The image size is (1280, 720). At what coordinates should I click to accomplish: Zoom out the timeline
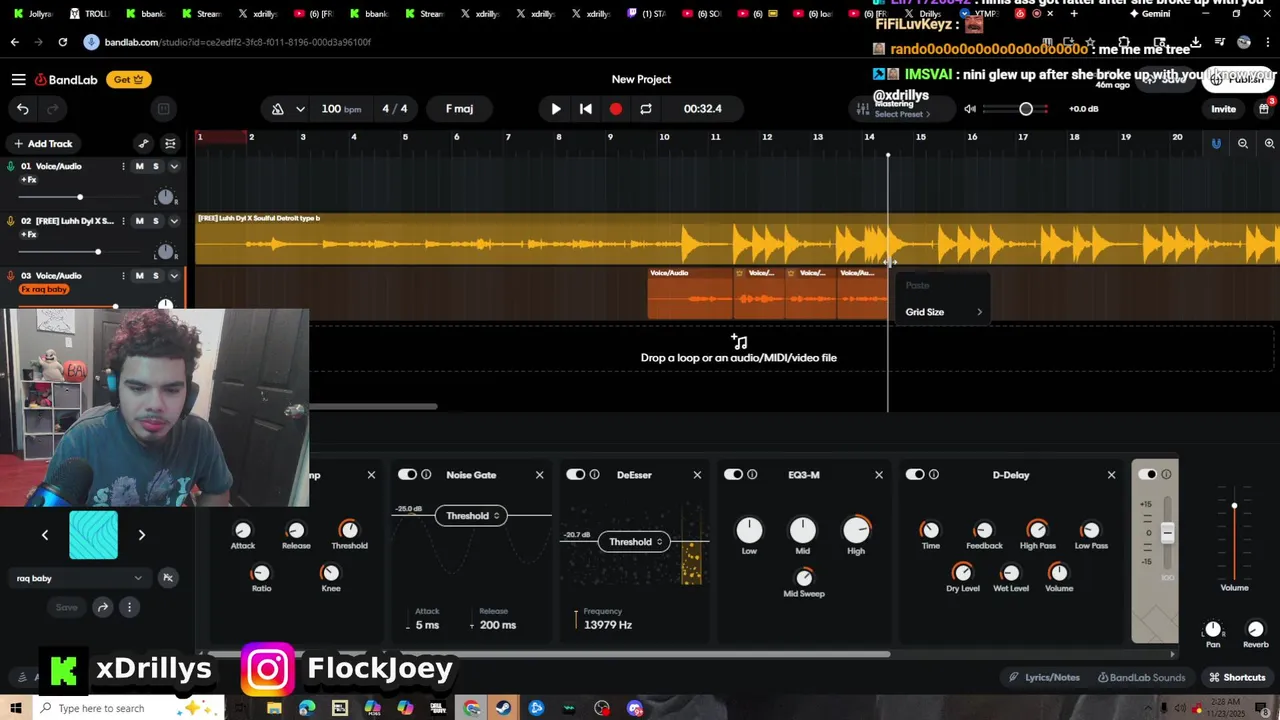pyautogui.click(x=1243, y=144)
